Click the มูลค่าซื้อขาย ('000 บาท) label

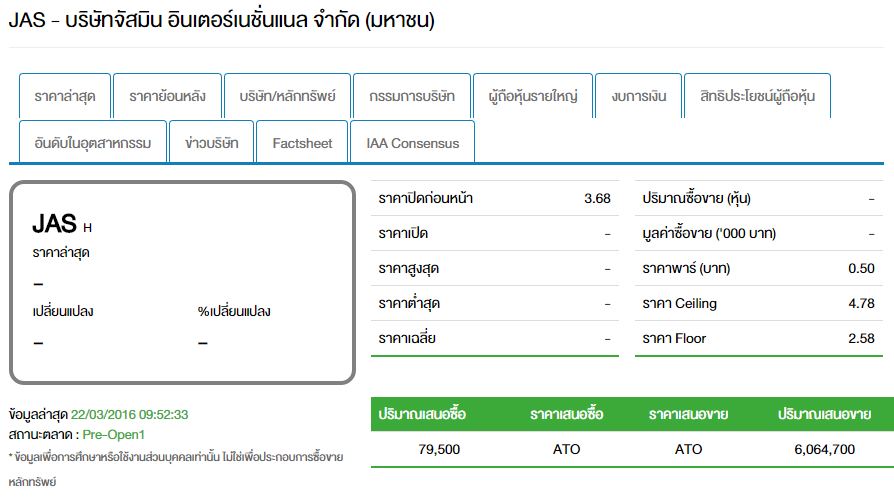coord(709,233)
